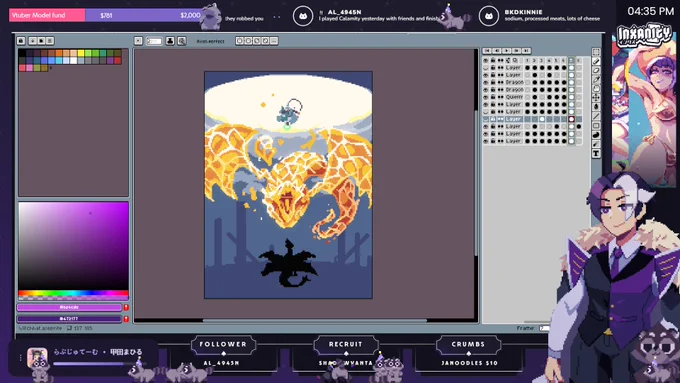The image size is (680, 383).
Task: Select the Line tool
Action: coord(596,116)
